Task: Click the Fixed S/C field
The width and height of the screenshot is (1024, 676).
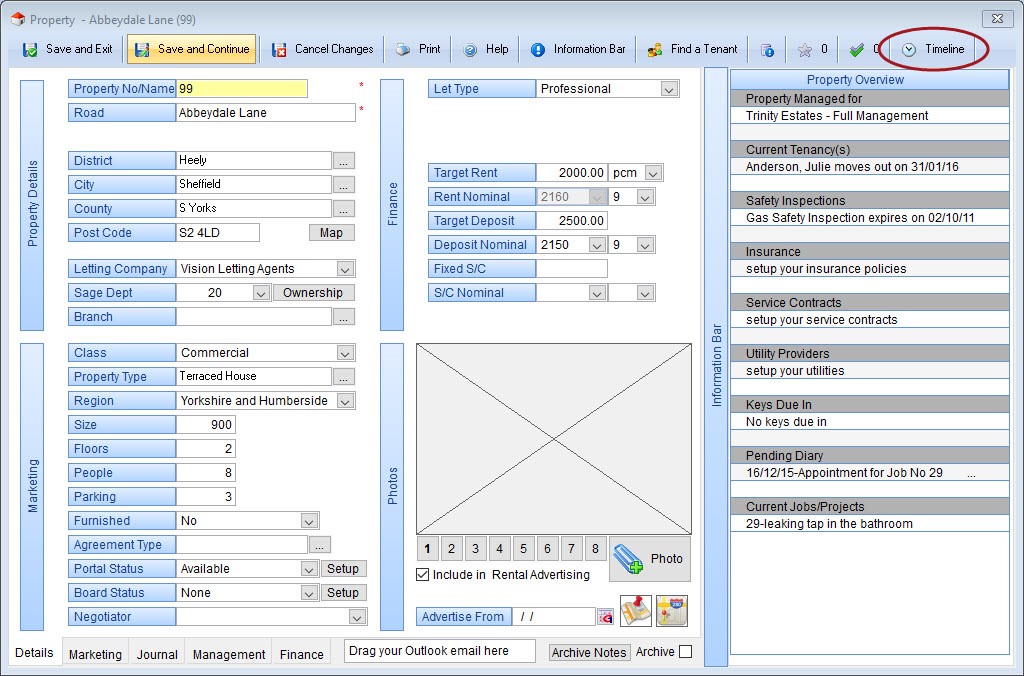Action: [571, 268]
